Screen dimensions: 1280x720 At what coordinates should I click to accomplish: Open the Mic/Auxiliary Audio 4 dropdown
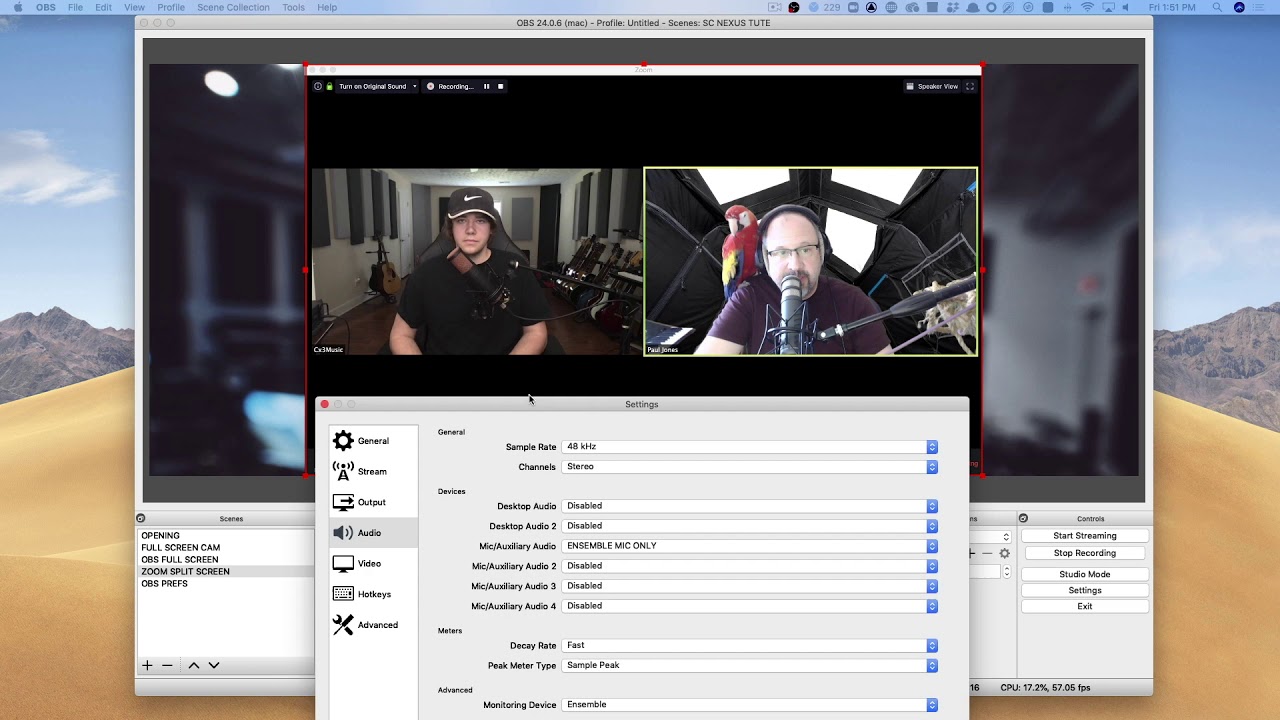coord(750,606)
